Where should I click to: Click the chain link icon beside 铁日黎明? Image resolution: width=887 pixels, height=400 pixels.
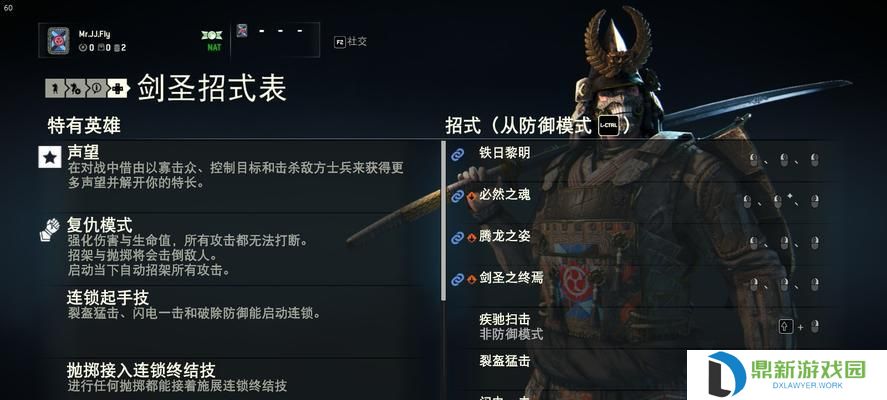point(457,154)
